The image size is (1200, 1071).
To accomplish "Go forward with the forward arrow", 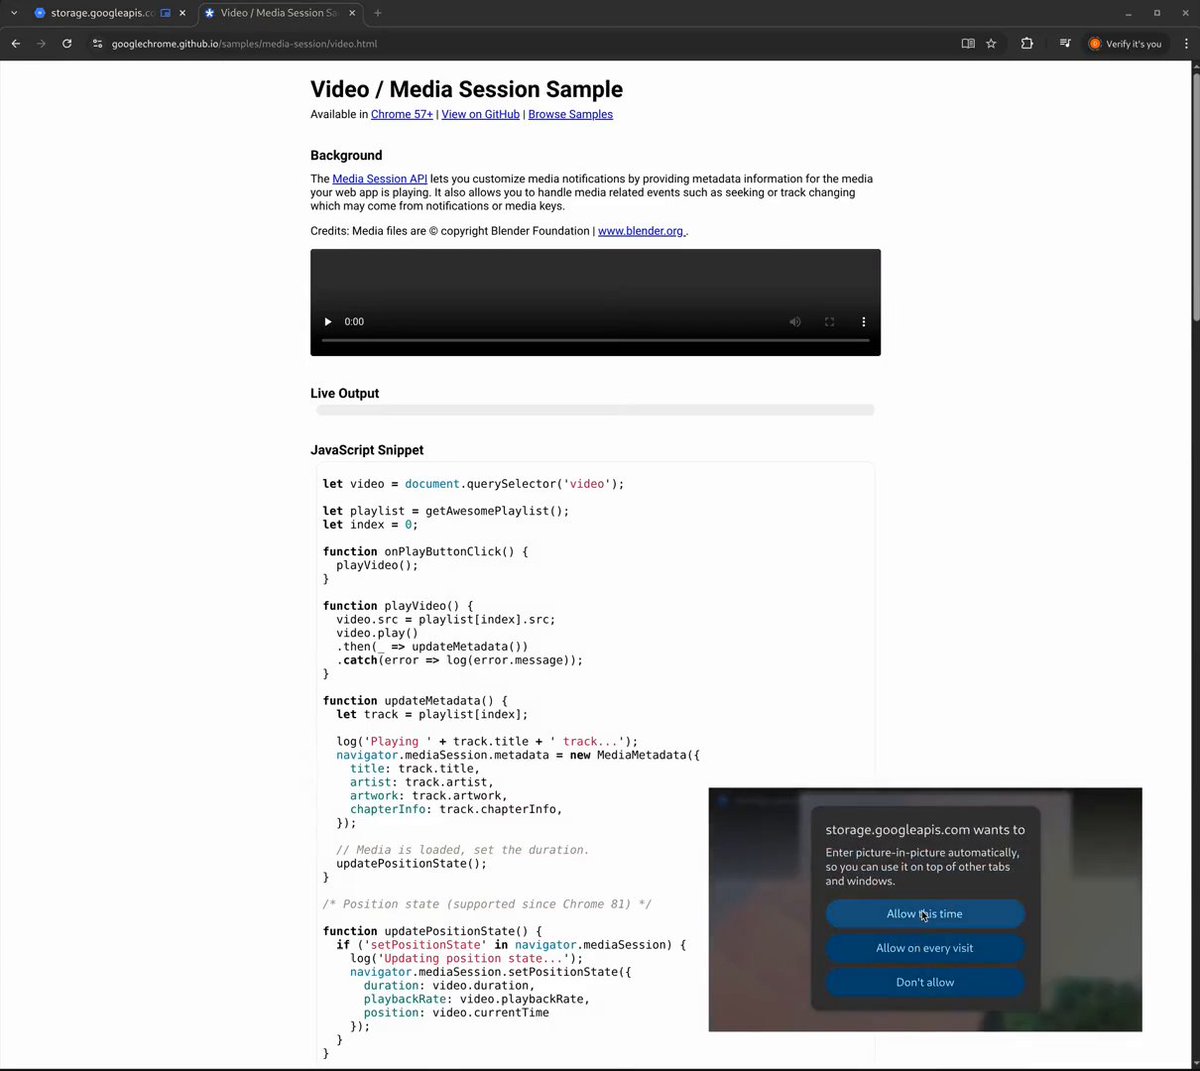I will click(x=41, y=44).
